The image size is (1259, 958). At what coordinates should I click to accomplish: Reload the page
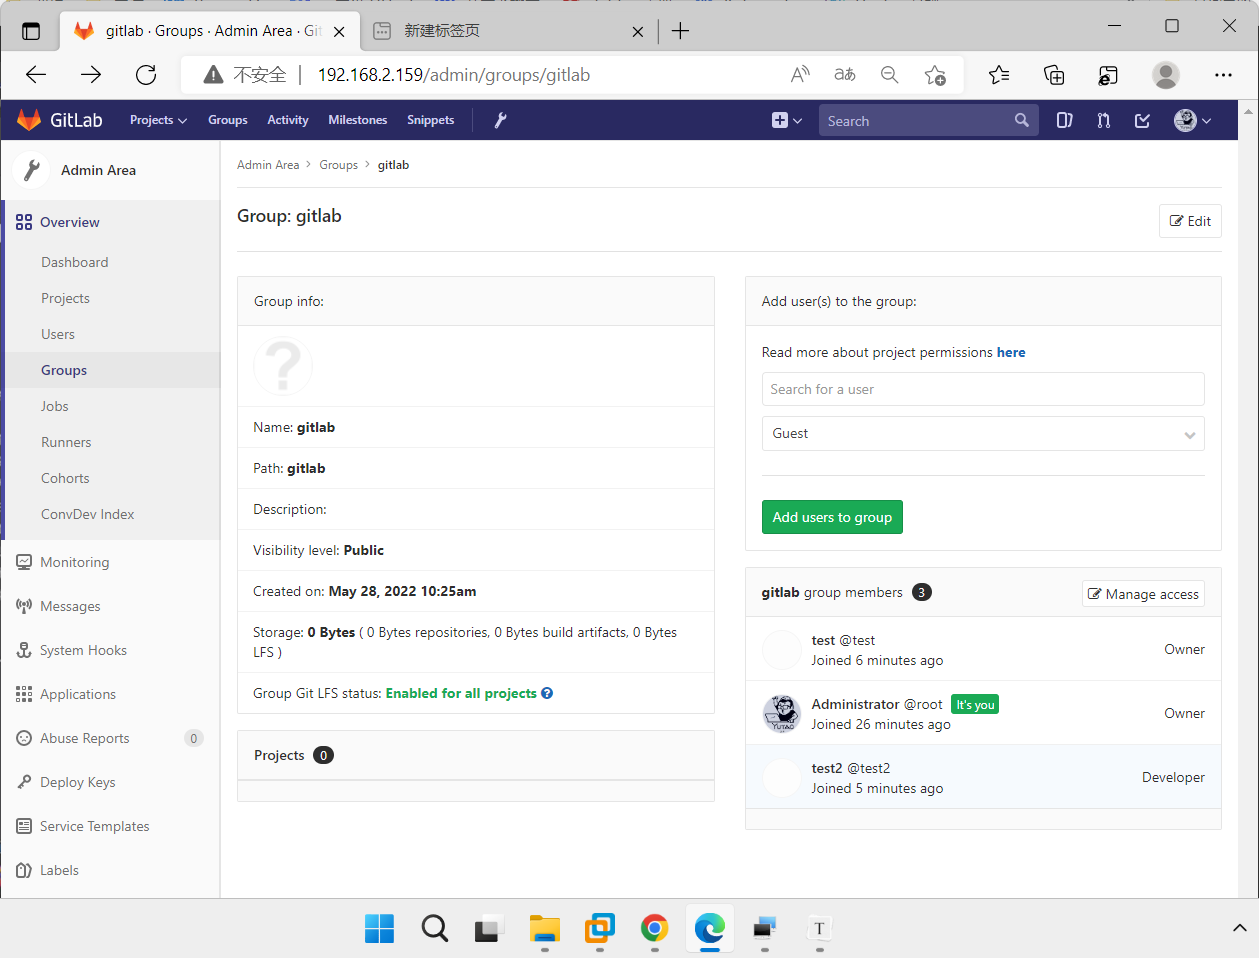[x=146, y=75]
